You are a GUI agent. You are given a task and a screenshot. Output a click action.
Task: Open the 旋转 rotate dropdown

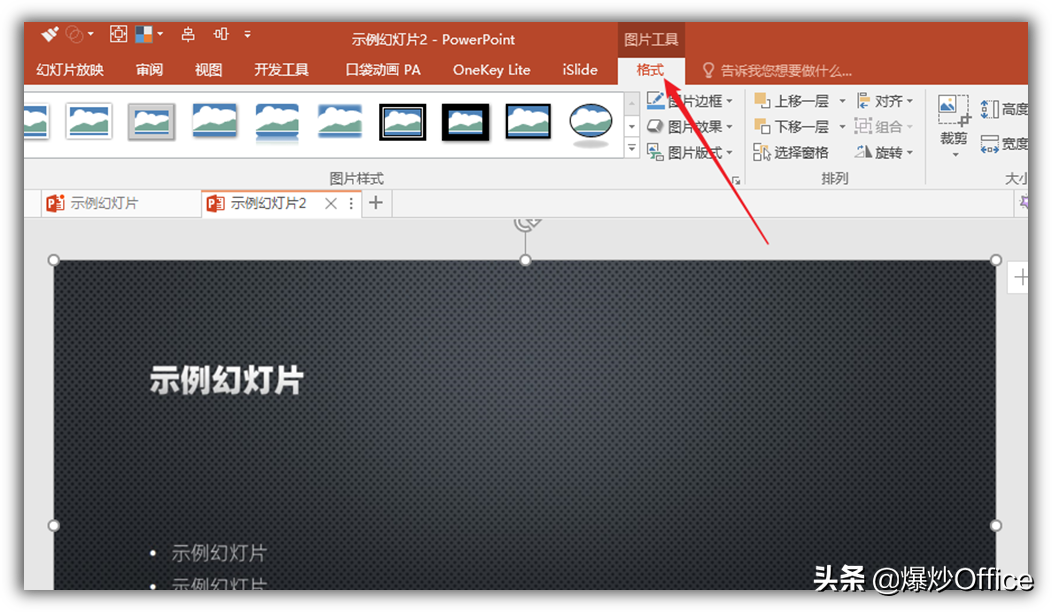tap(884, 152)
